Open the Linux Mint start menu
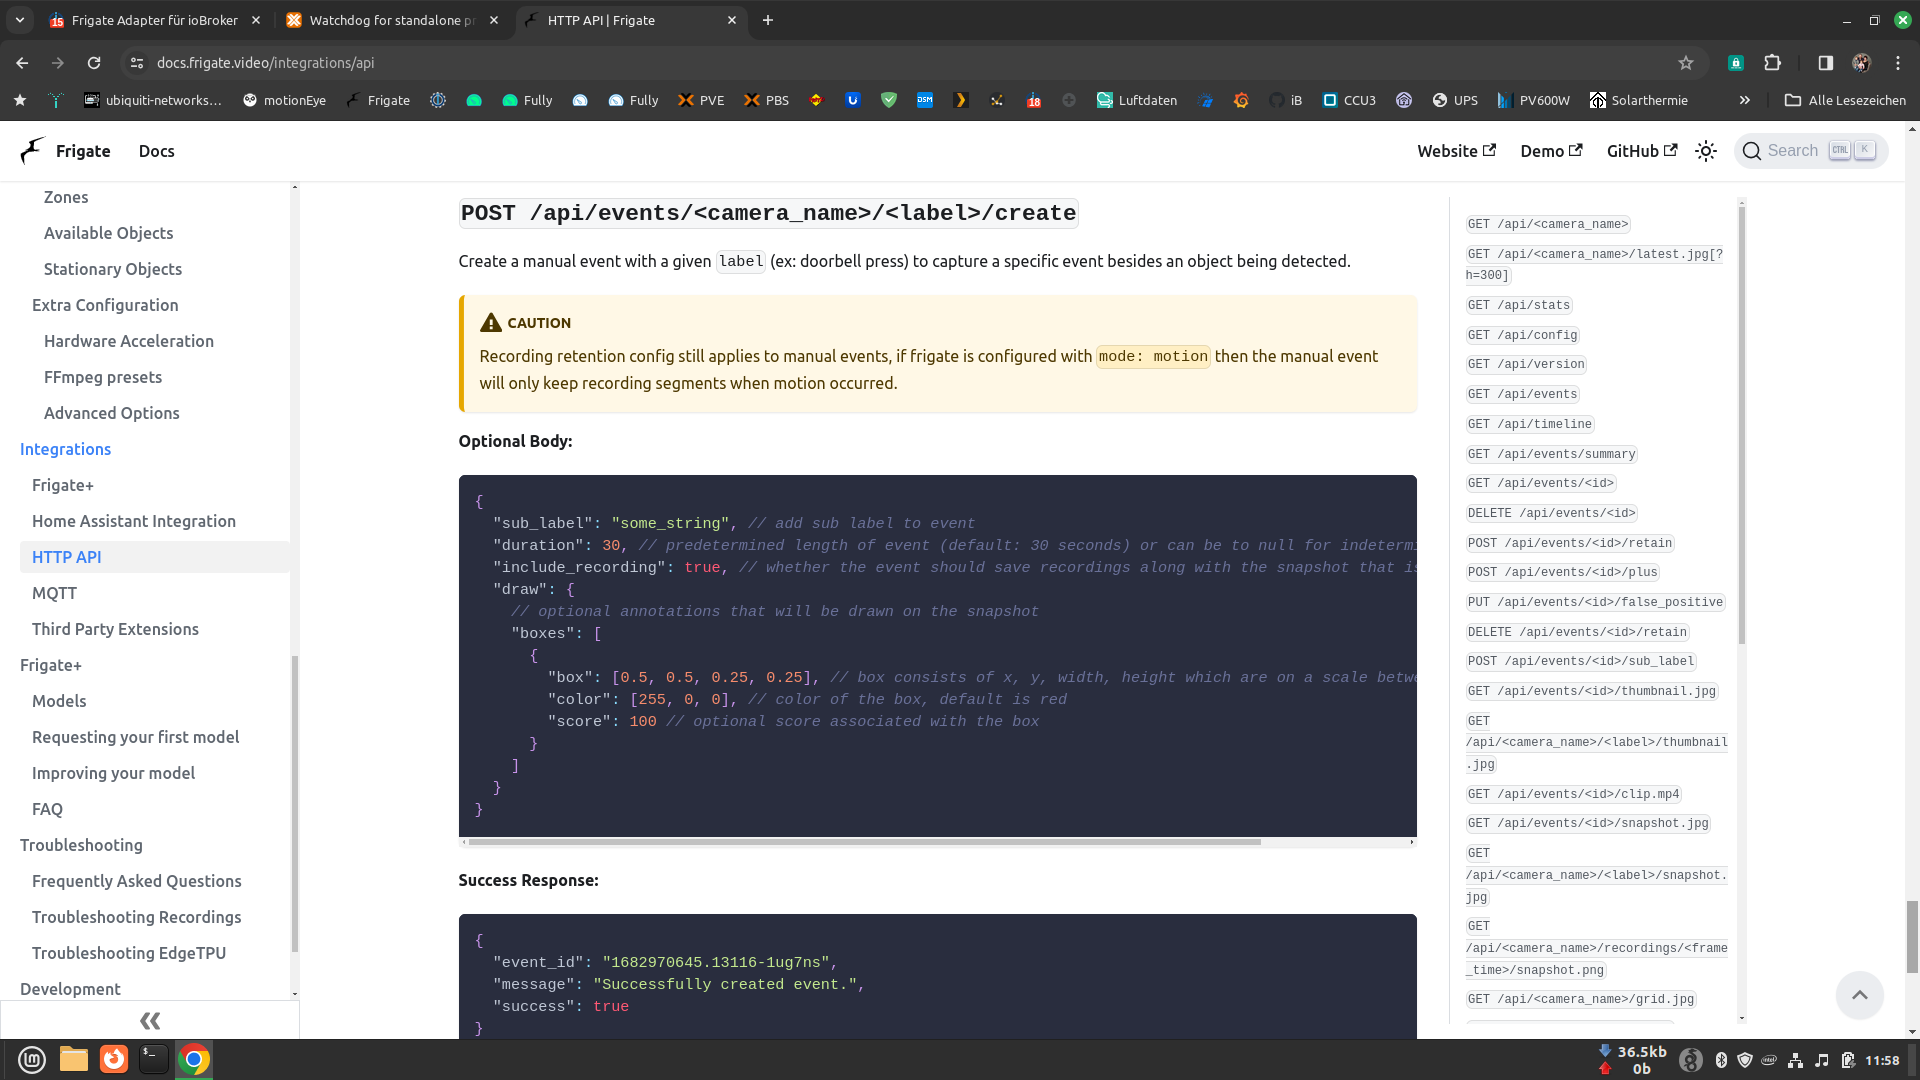 tap(32, 1060)
